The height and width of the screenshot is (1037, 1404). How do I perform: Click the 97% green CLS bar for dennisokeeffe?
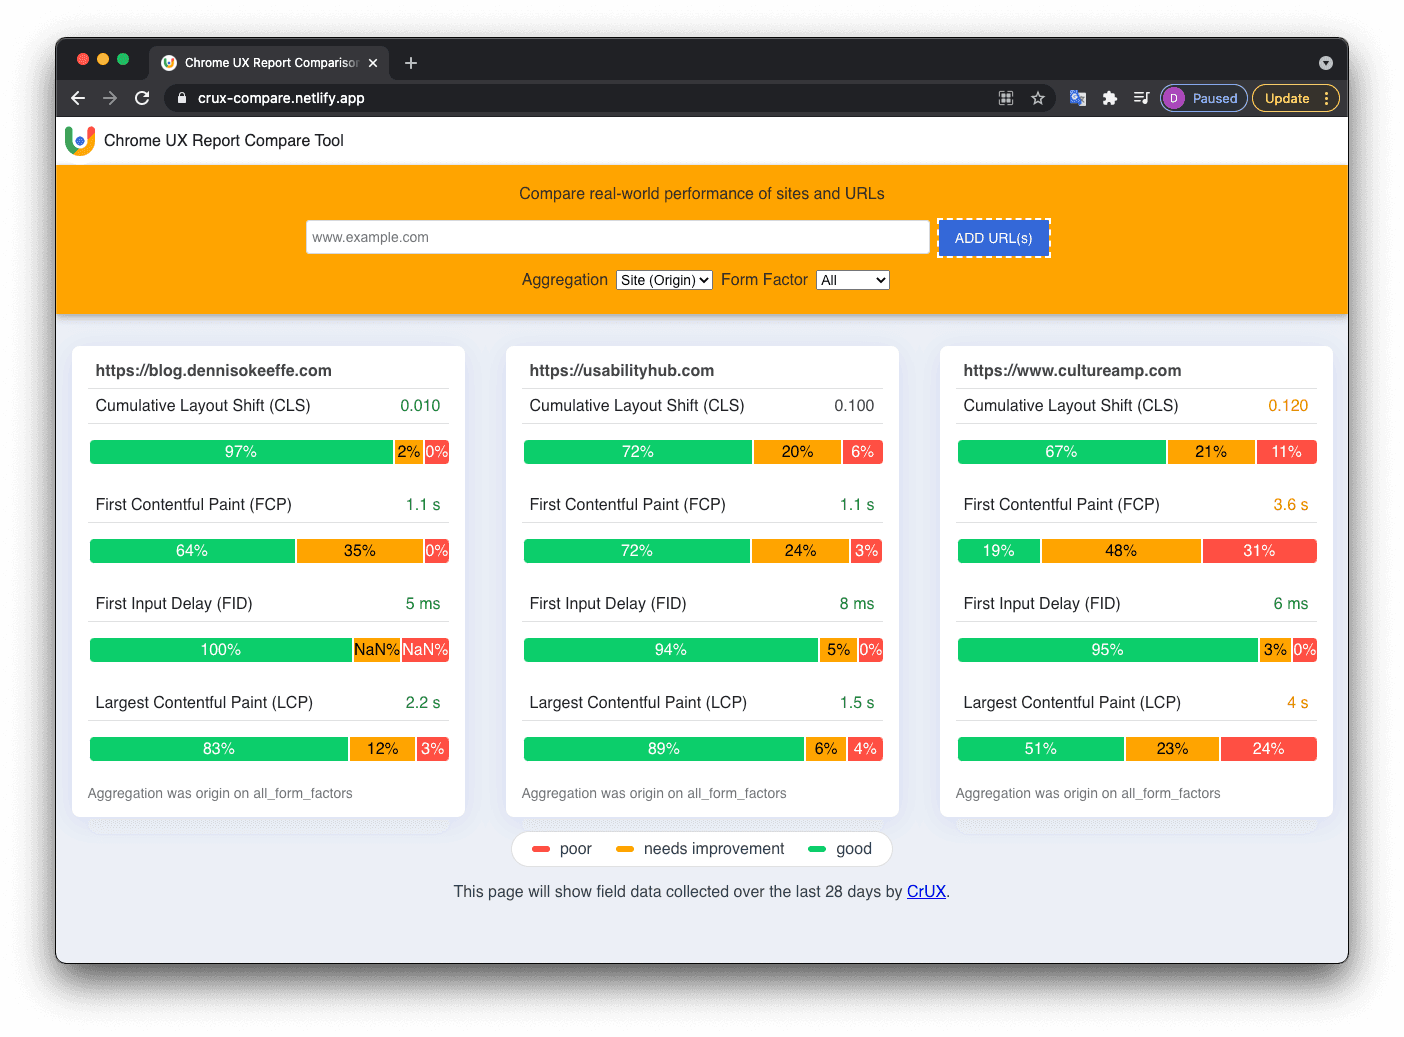point(241,452)
